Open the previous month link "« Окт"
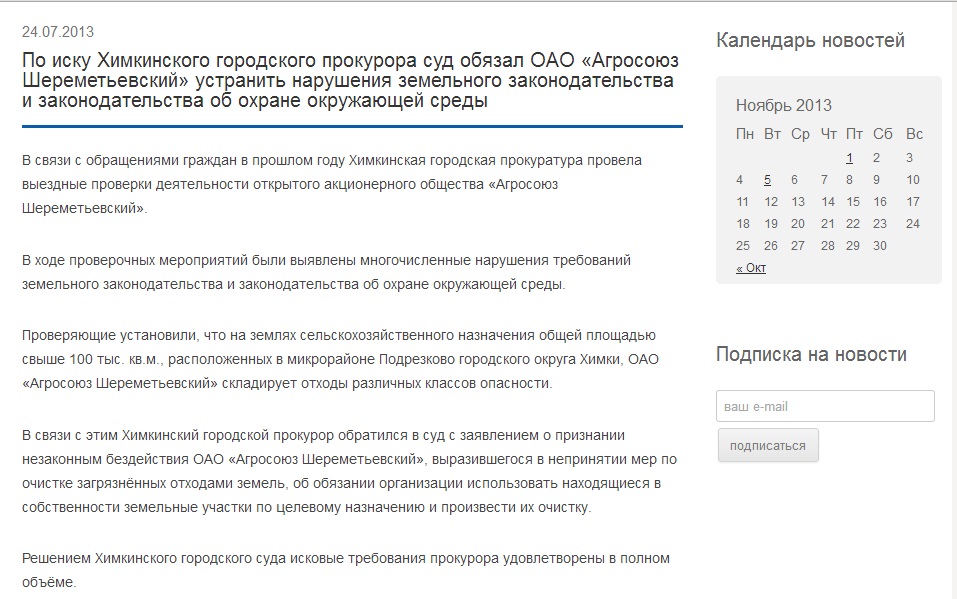 tap(750, 268)
